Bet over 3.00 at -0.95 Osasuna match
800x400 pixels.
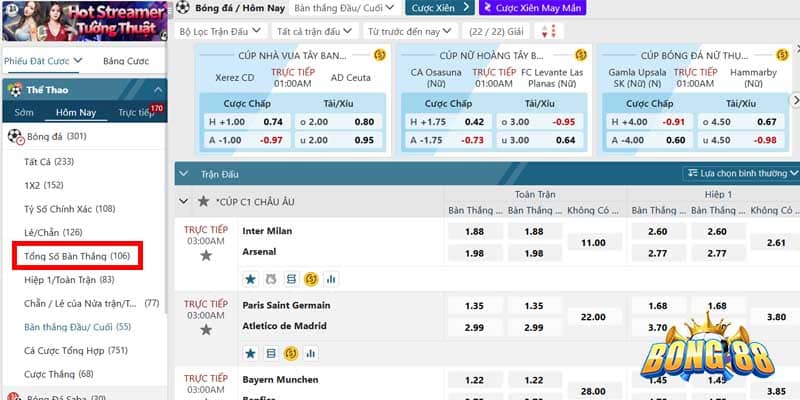coord(540,122)
